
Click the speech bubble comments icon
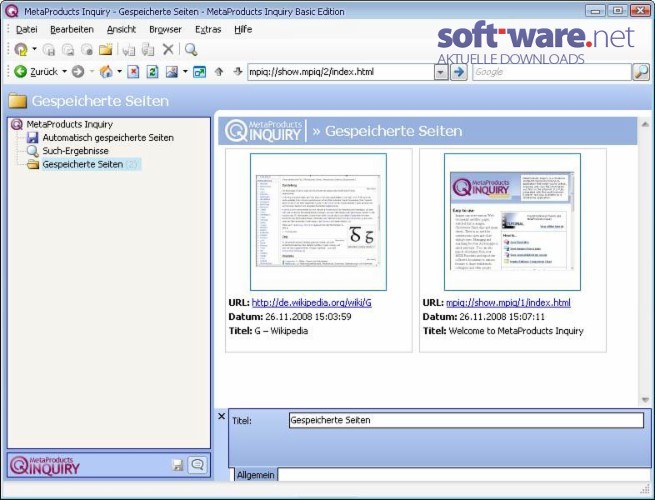[198, 465]
